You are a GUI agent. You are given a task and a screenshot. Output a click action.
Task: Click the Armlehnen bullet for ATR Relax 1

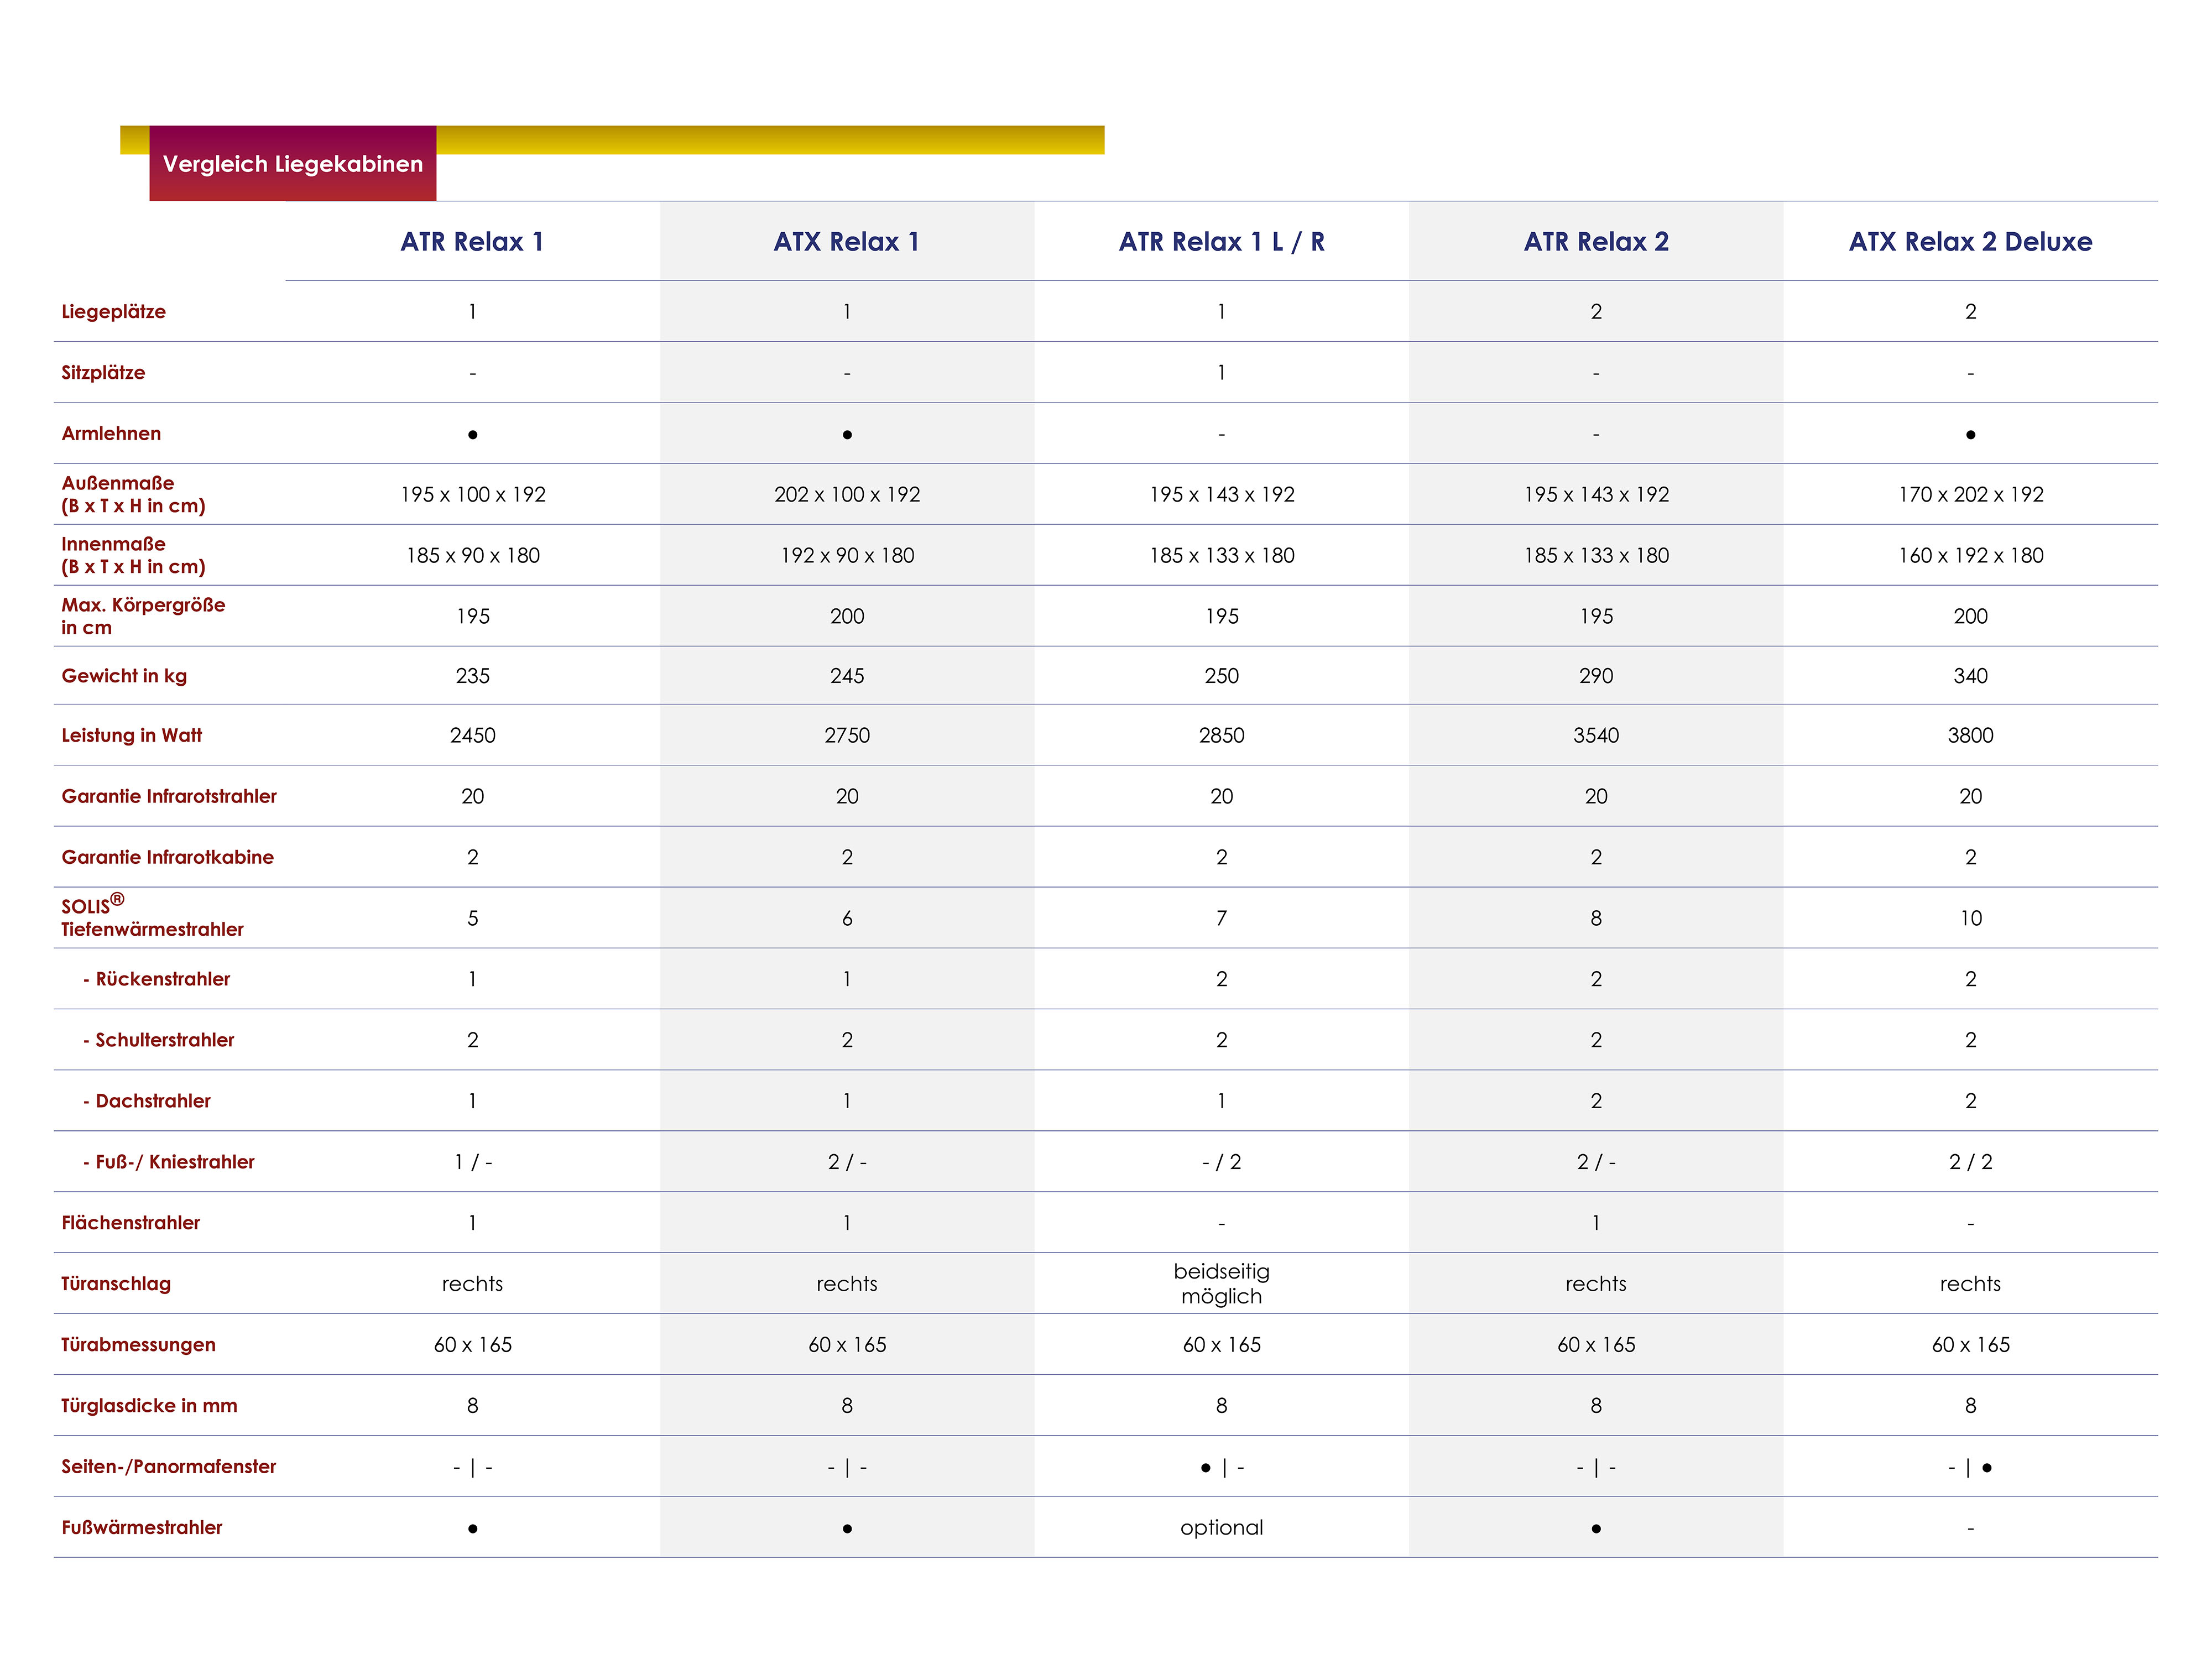pyautogui.click(x=473, y=435)
